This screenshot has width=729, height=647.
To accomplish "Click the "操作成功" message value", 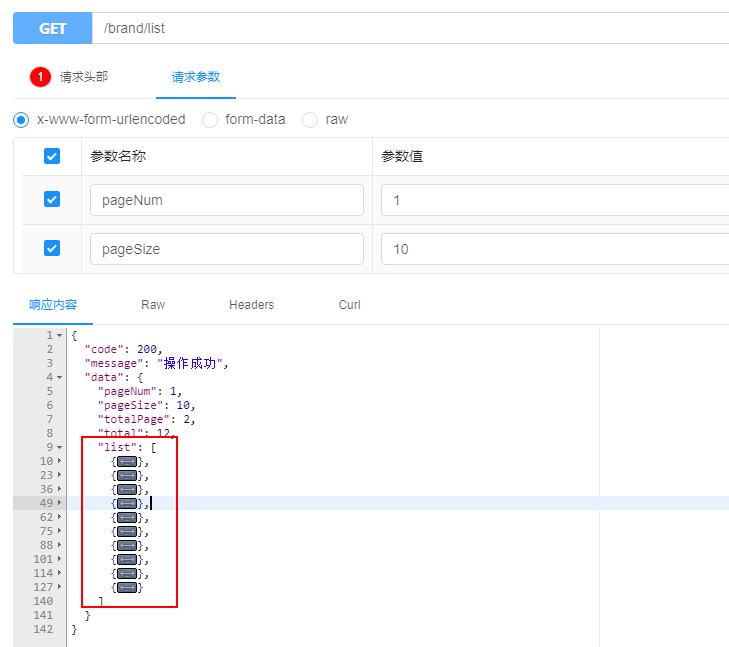I will [190, 363].
